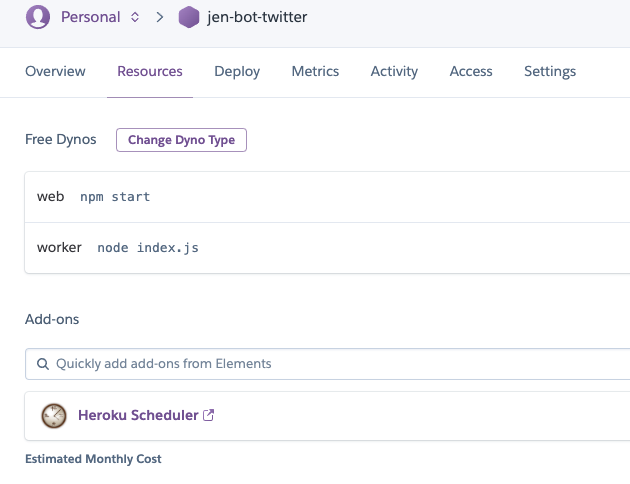The height and width of the screenshot is (484, 630).
Task: Click the Personal breadcrumb link
Action: point(90,17)
